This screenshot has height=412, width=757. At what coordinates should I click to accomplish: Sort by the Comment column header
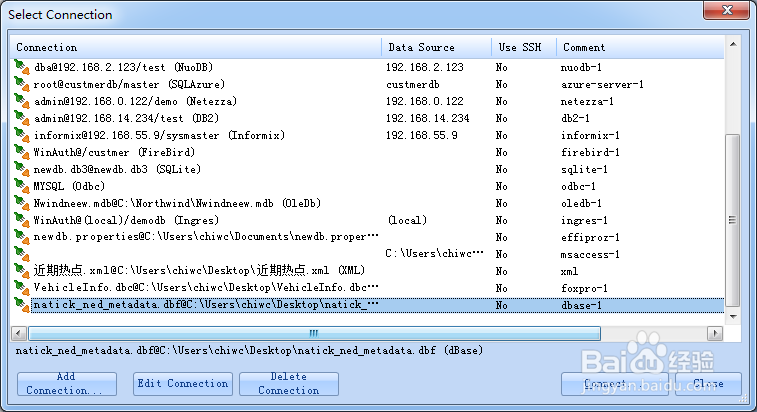(x=640, y=47)
